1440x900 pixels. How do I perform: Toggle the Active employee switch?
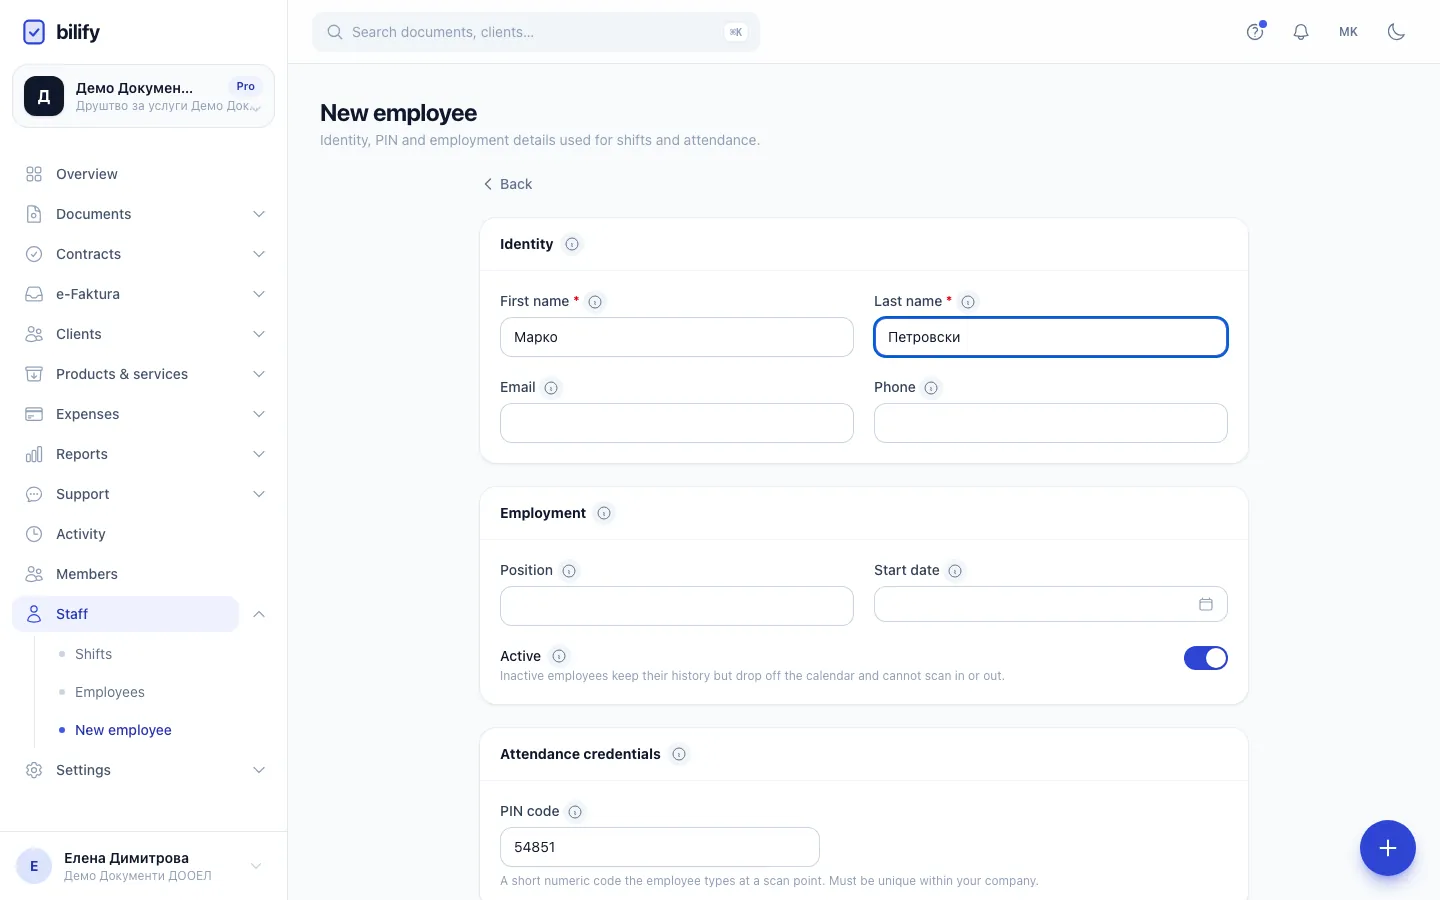tap(1206, 658)
